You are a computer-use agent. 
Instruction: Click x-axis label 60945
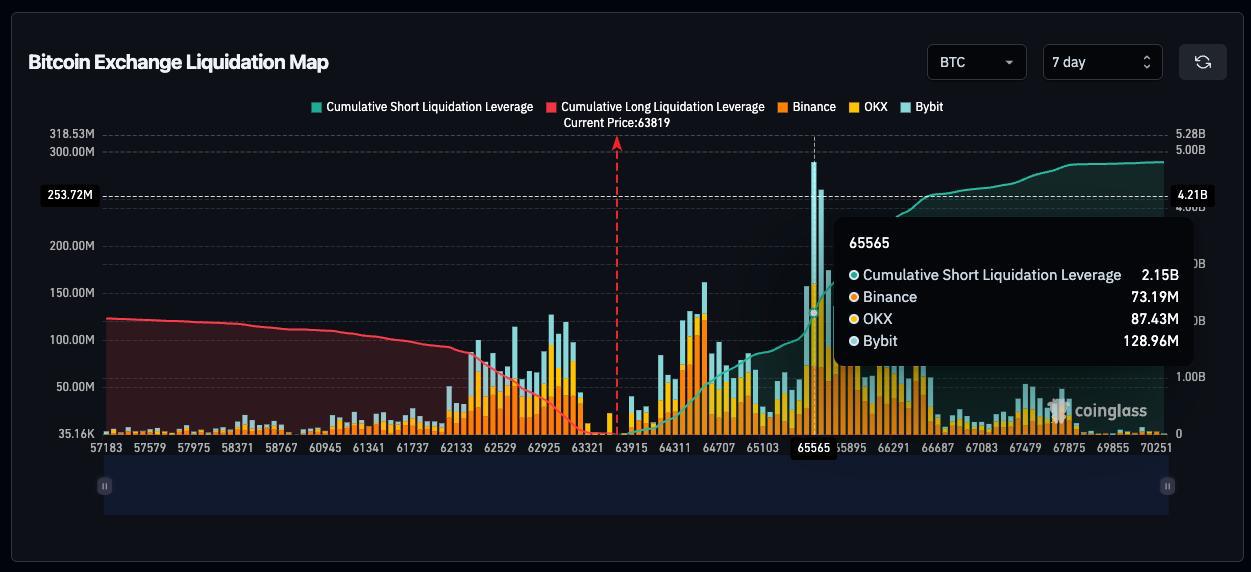click(325, 448)
